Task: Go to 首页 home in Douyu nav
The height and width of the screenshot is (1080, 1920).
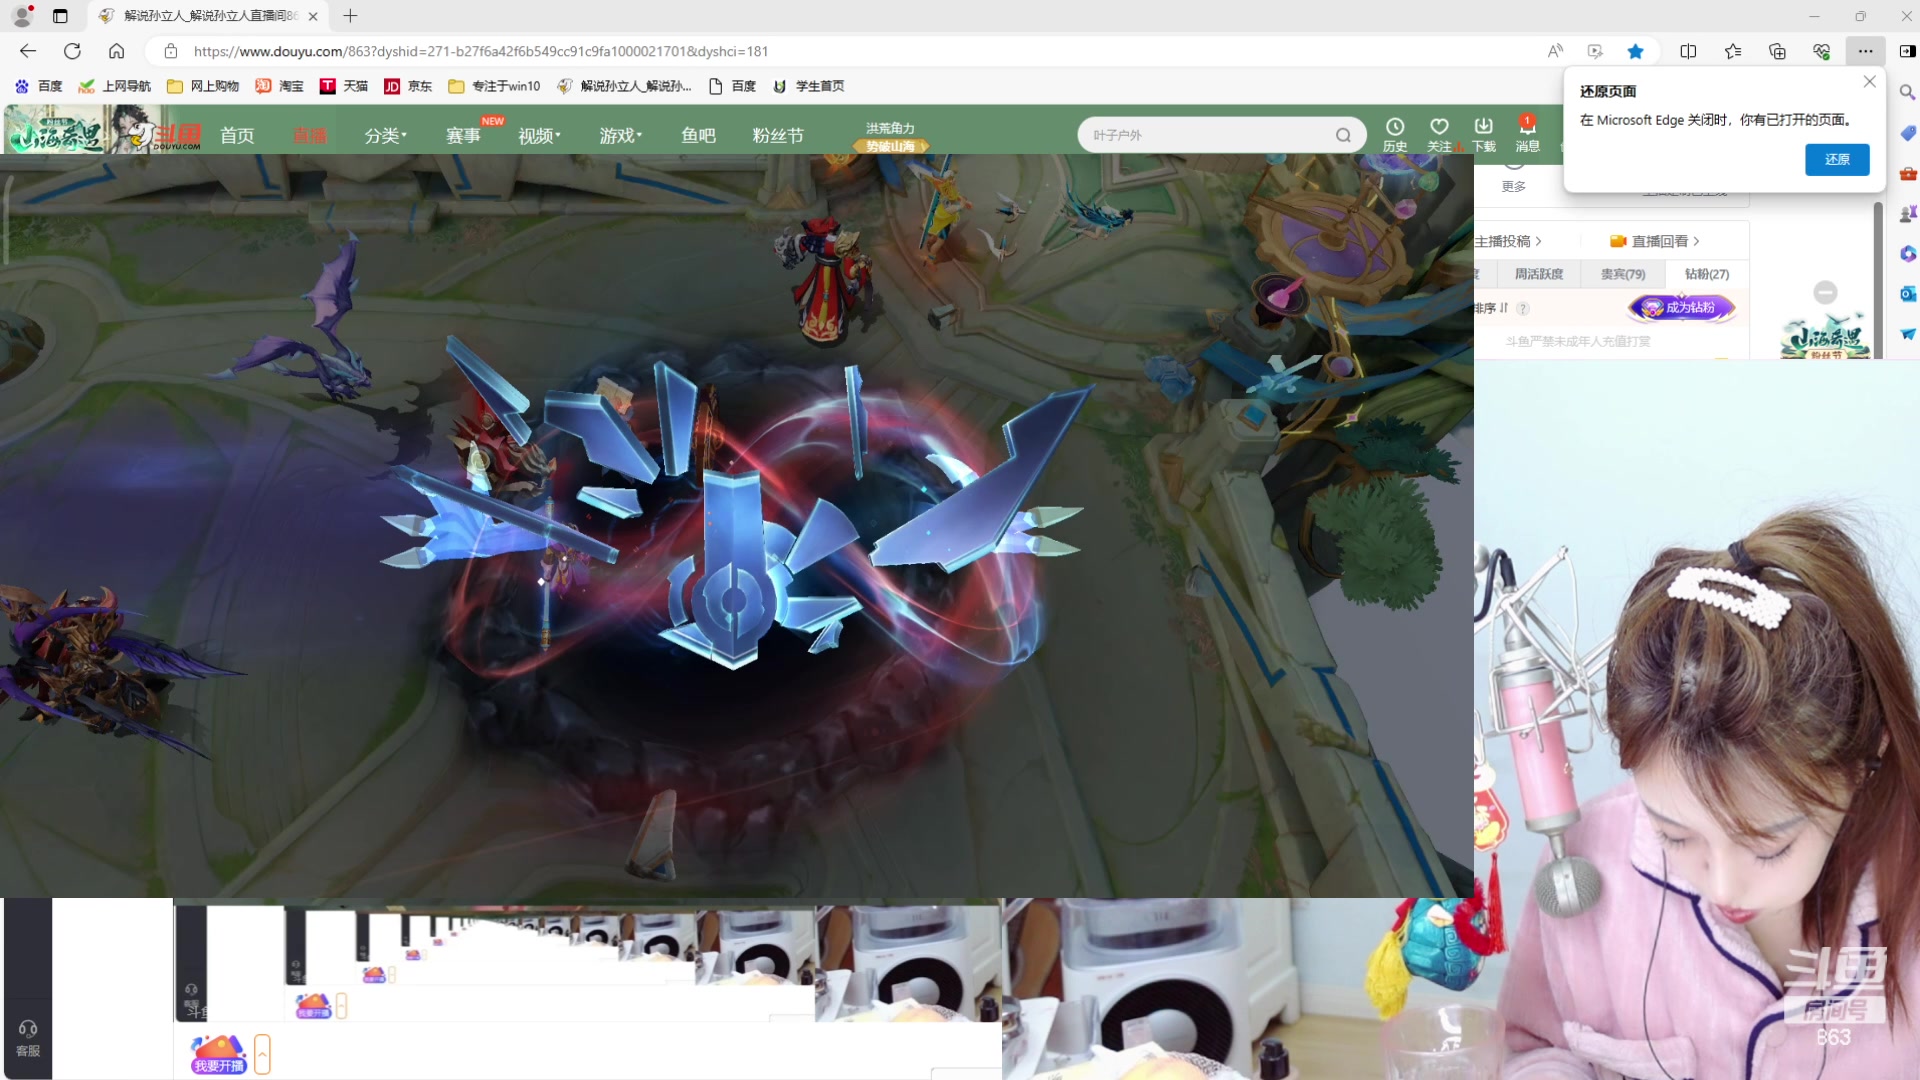Action: point(237,135)
